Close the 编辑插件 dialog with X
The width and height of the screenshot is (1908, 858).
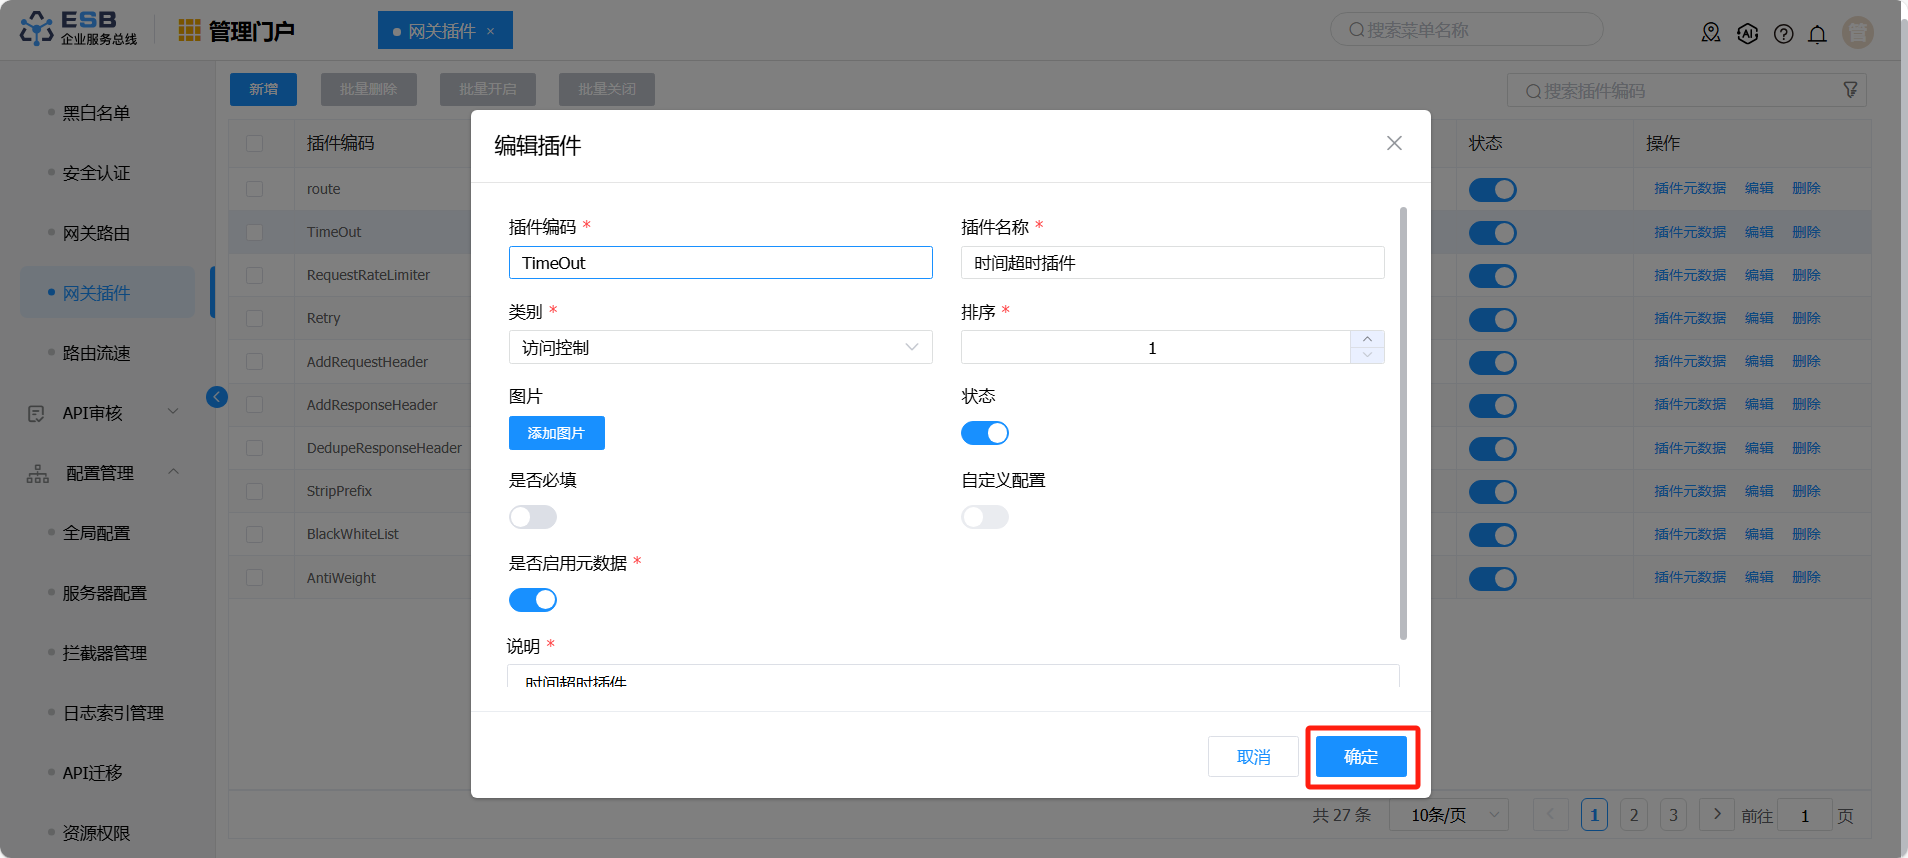tap(1394, 144)
